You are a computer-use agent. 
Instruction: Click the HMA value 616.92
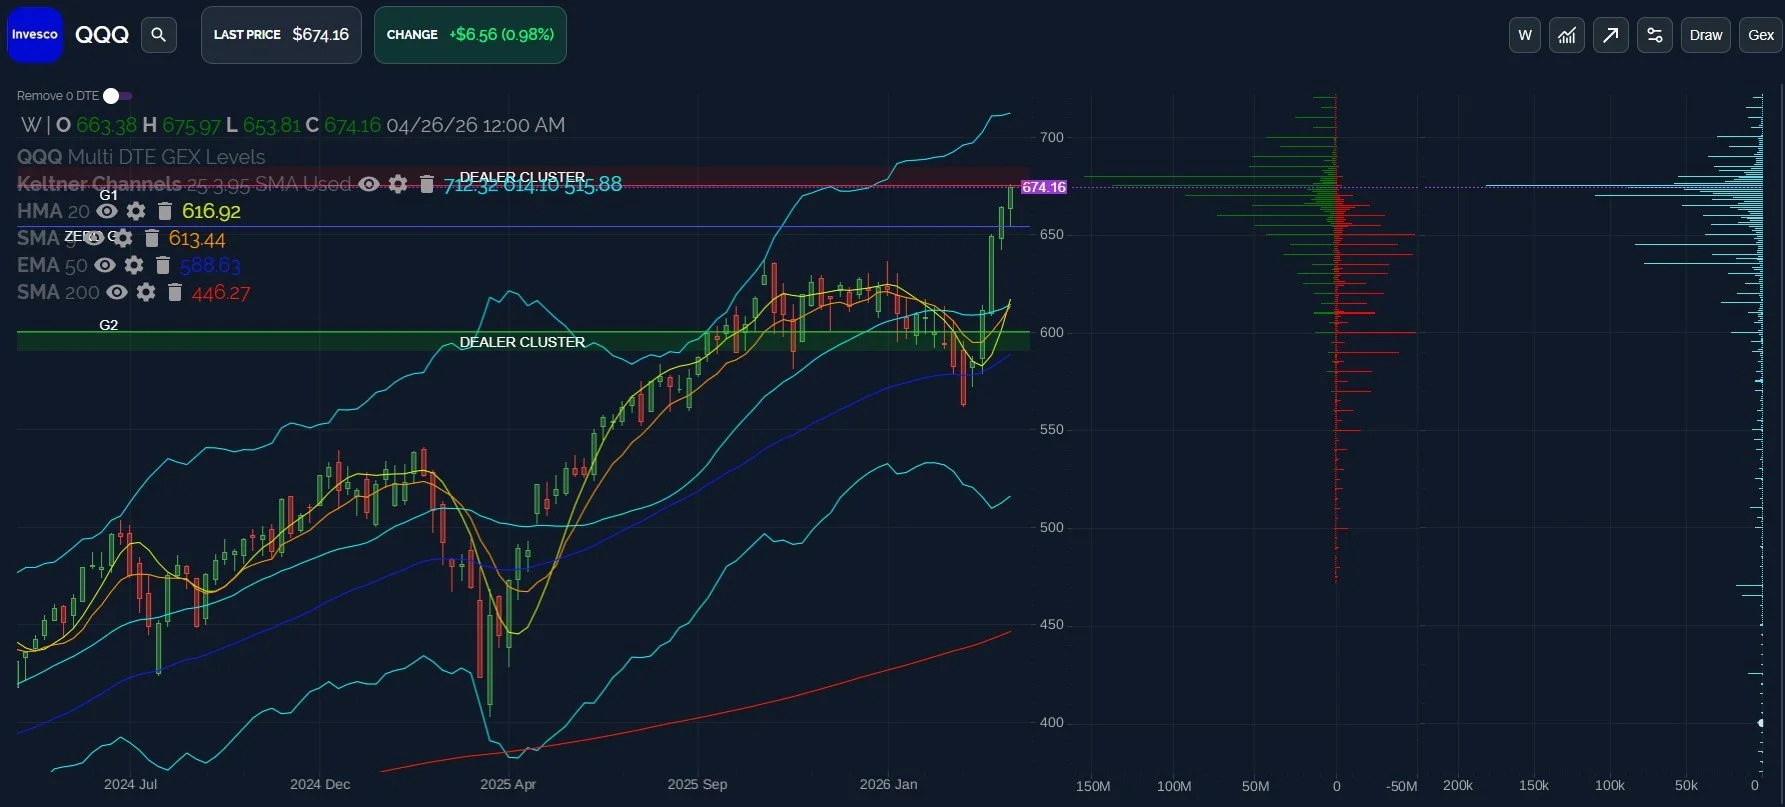coord(211,211)
